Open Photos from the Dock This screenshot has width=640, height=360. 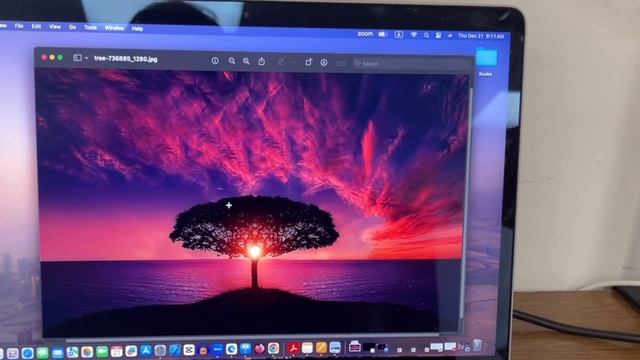(x=87, y=352)
